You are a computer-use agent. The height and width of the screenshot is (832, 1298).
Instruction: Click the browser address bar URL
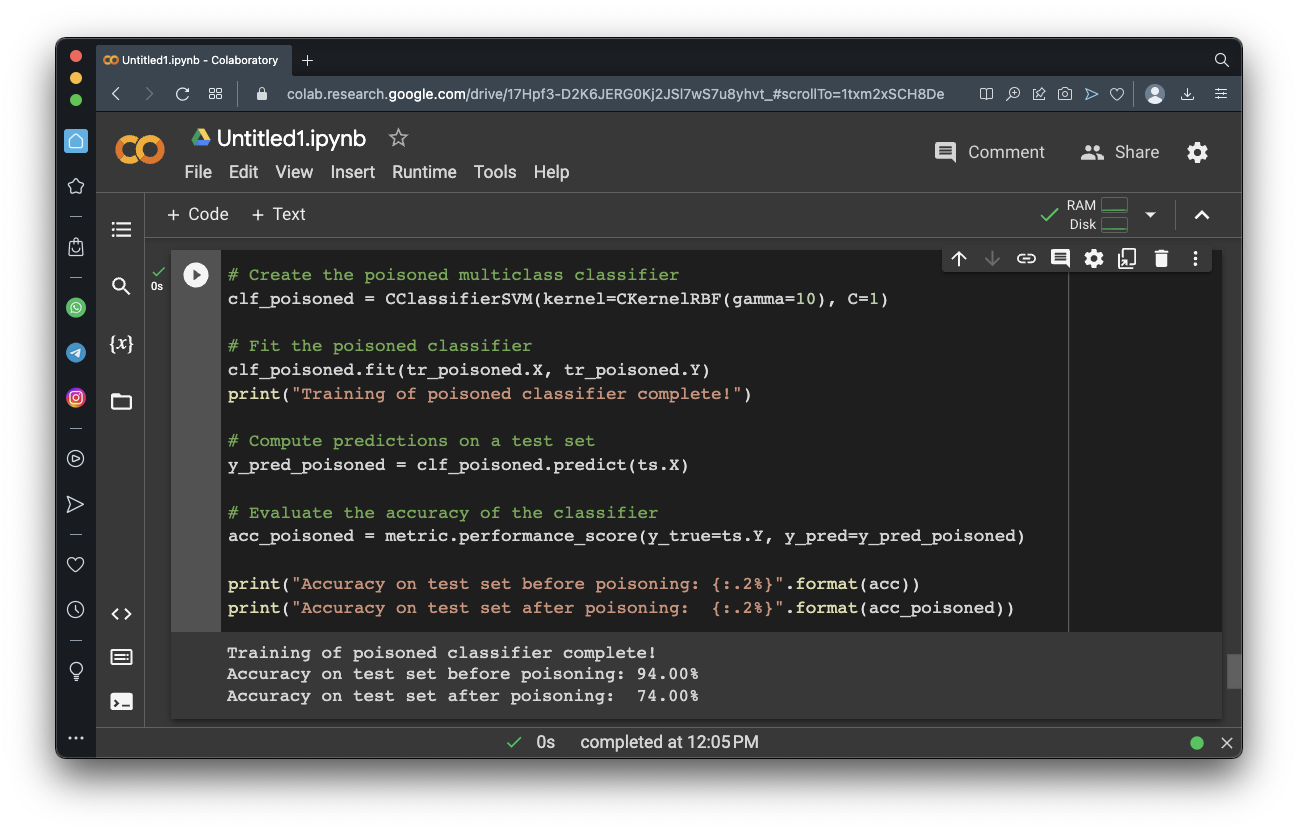(x=615, y=94)
